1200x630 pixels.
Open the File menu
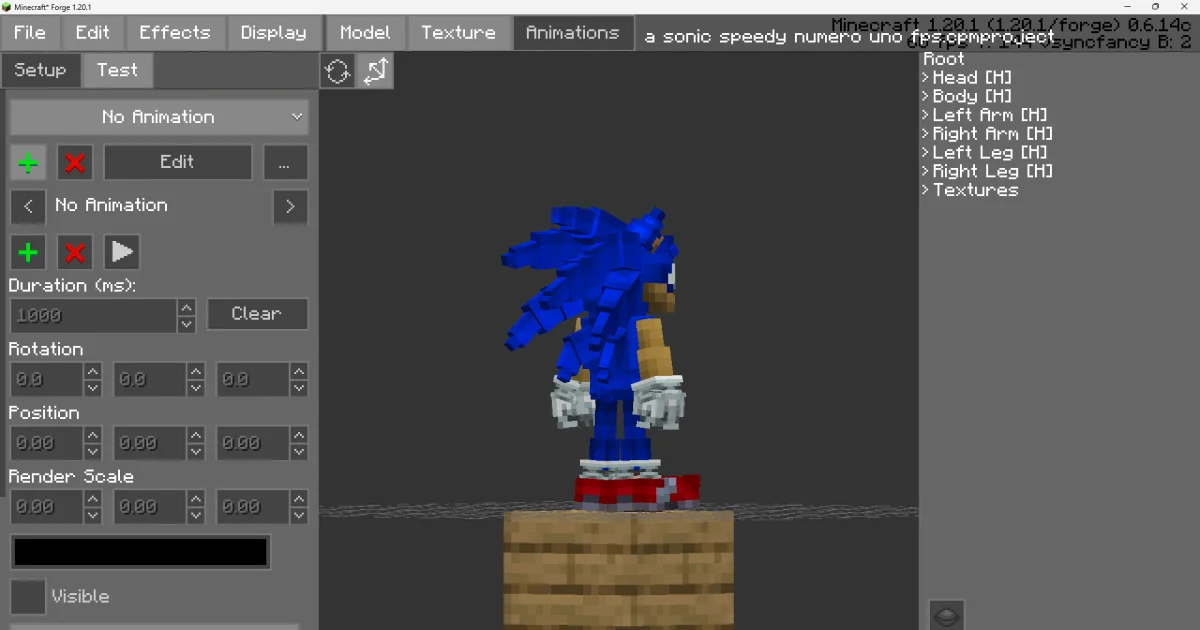pyautogui.click(x=30, y=33)
